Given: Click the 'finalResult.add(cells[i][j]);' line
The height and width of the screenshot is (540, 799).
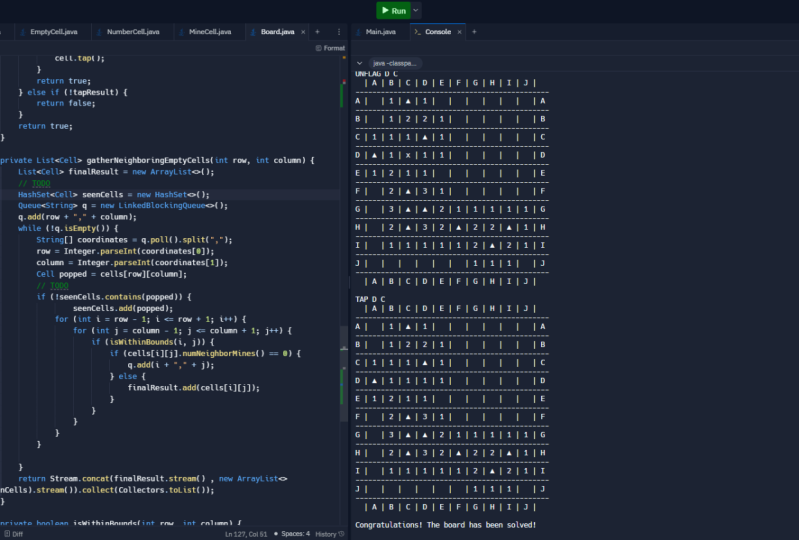Looking at the screenshot, I should pos(194,388).
